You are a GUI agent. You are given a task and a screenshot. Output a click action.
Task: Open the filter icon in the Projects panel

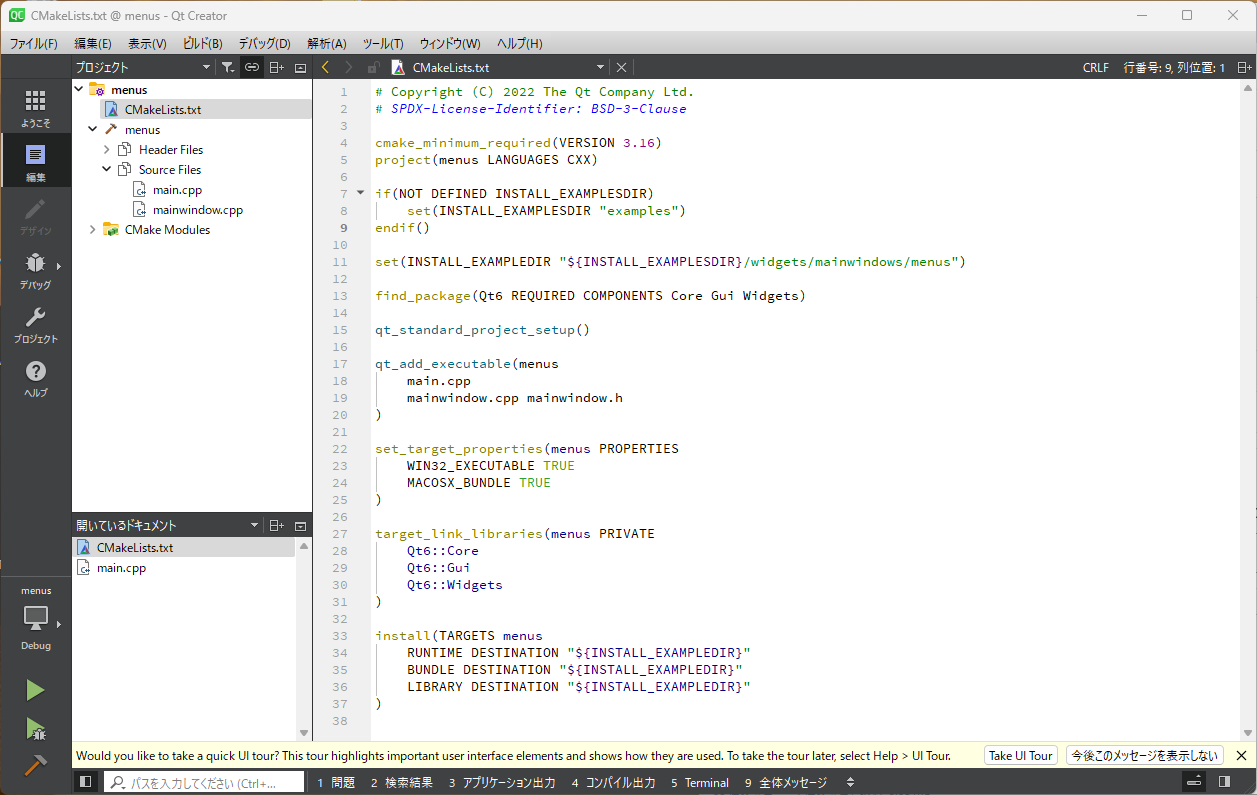coord(228,67)
